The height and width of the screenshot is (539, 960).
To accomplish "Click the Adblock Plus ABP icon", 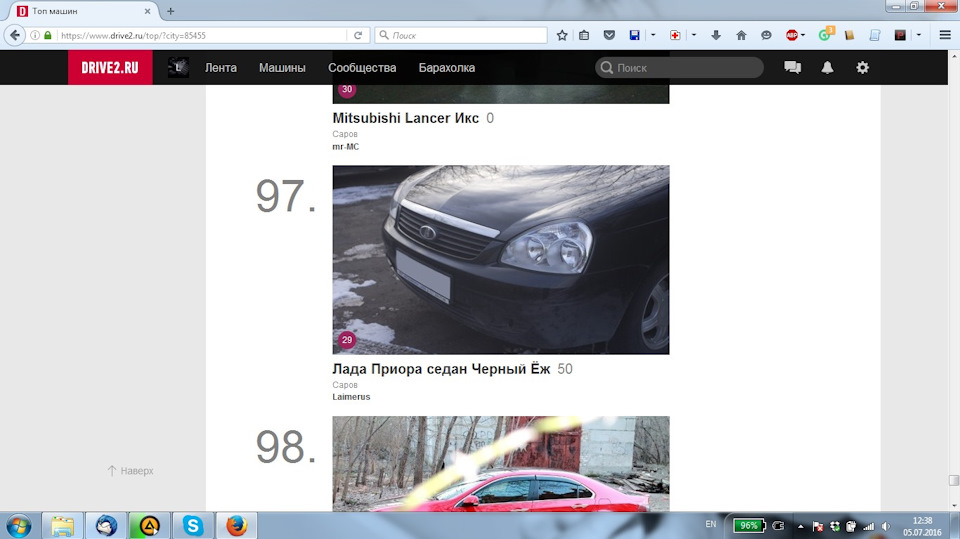I will tap(792, 36).
